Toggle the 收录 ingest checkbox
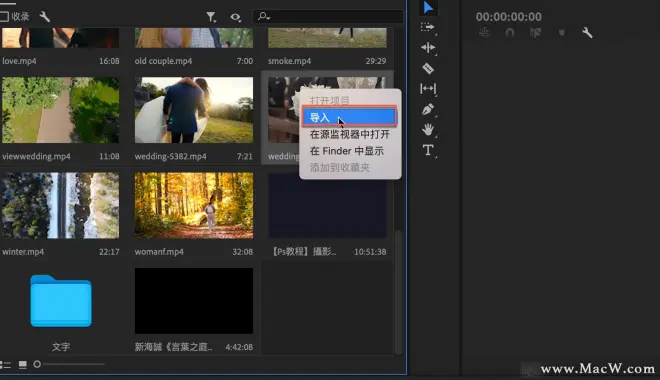660x380 pixels. tap(4, 17)
